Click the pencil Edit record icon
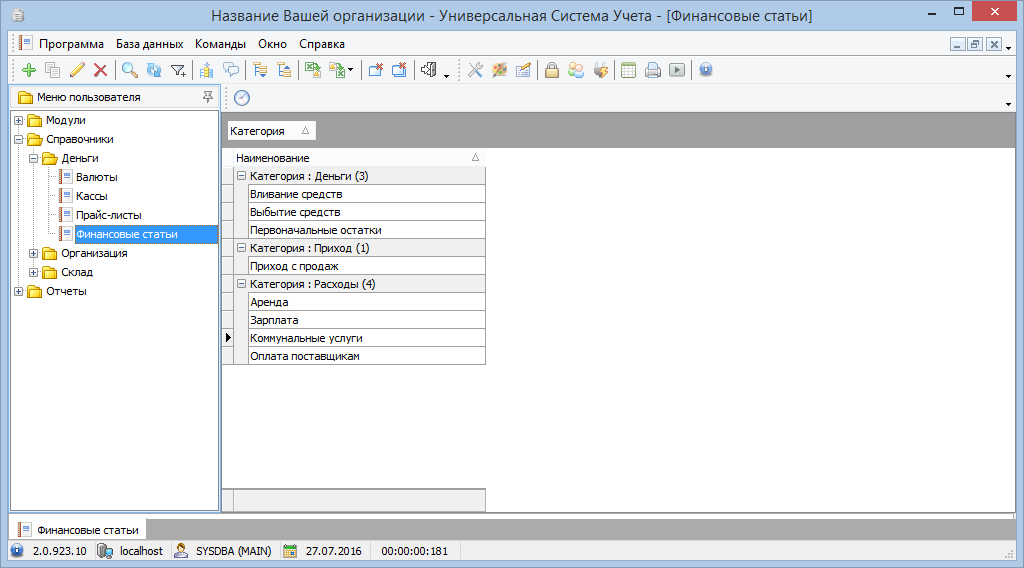This screenshot has width=1024, height=568. click(x=77, y=70)
